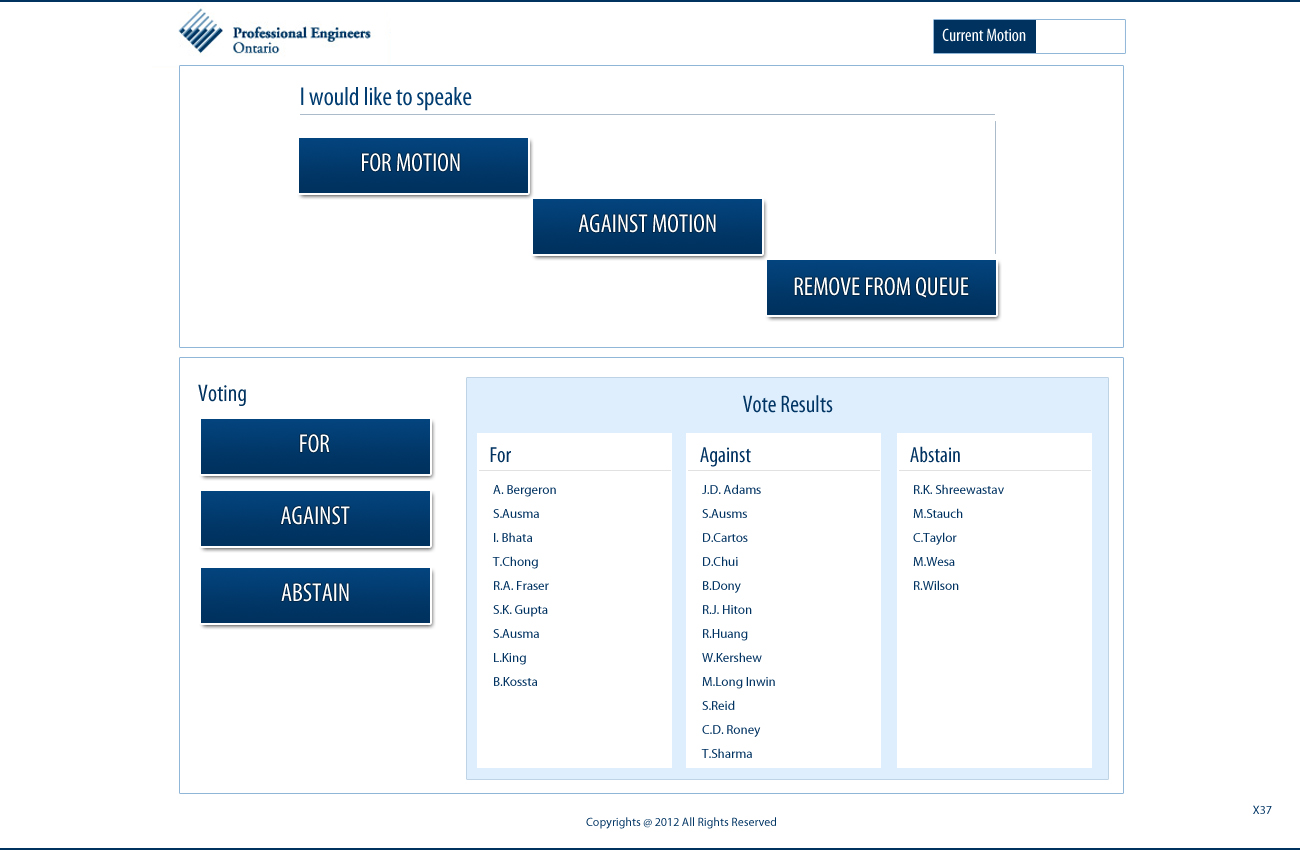Click the copyright 2012 footer text
The height and width of the screenshot is (850, 1300).
(x=681, y=822)
